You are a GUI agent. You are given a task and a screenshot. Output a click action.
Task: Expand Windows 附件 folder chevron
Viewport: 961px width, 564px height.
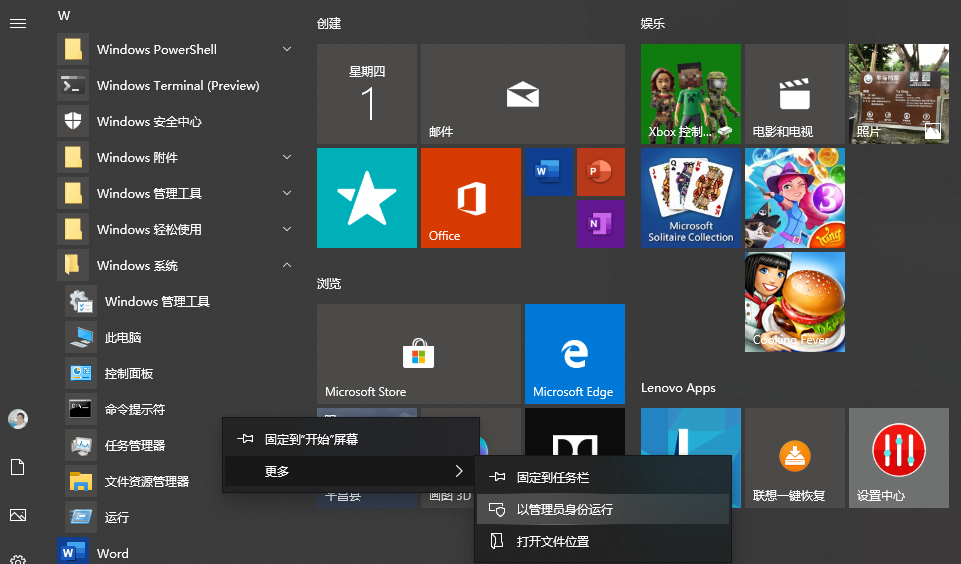click(x=287, y=157)
